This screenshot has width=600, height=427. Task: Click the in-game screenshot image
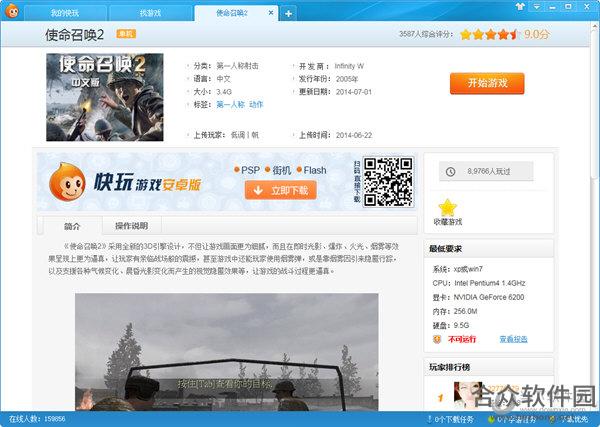[227, 352]
